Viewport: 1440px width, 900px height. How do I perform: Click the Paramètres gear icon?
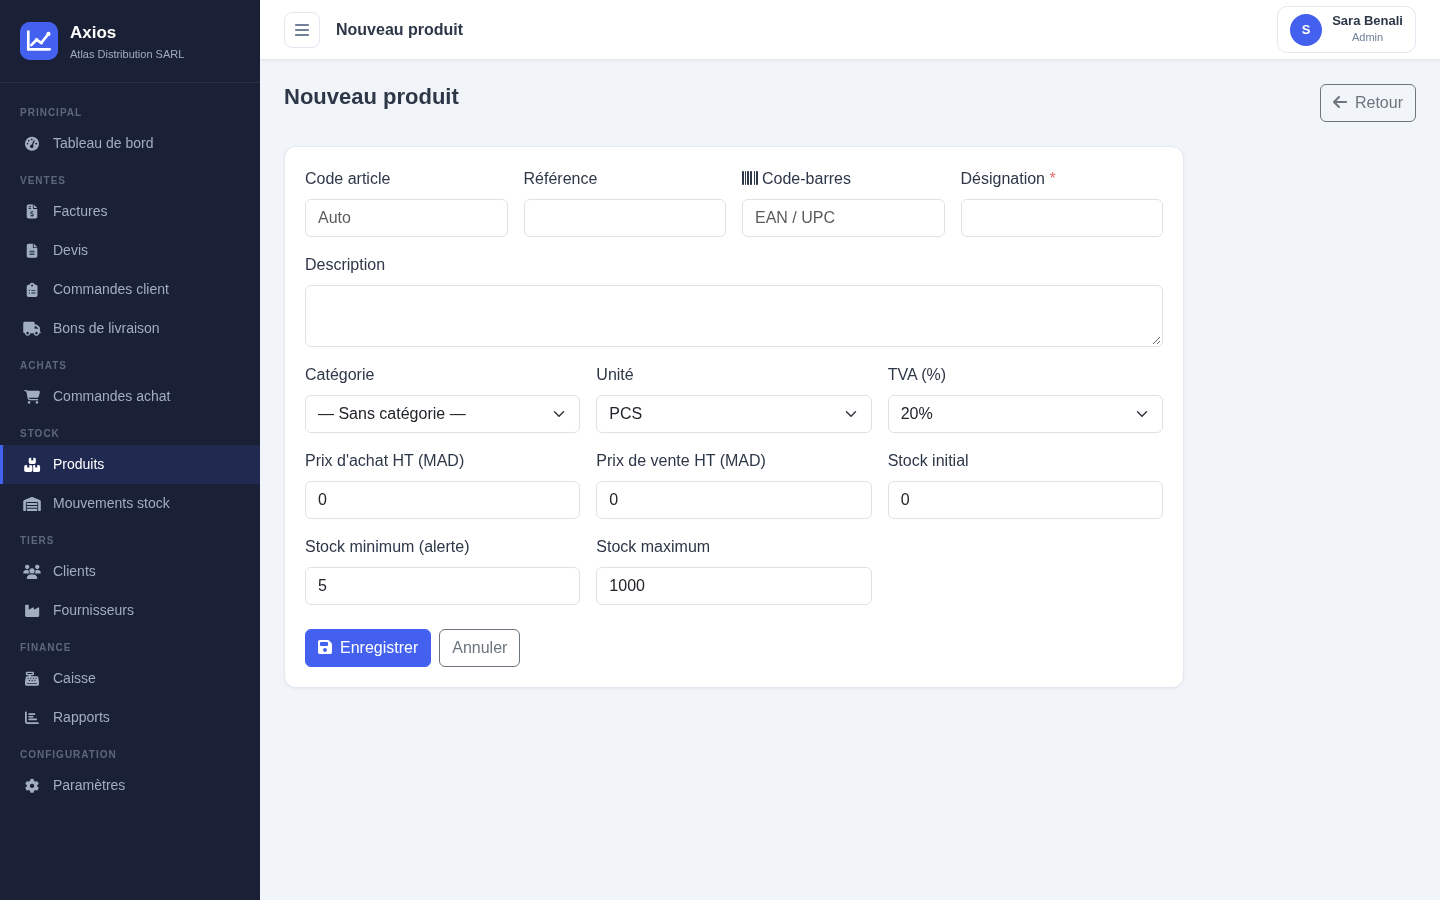coord(32,785)
